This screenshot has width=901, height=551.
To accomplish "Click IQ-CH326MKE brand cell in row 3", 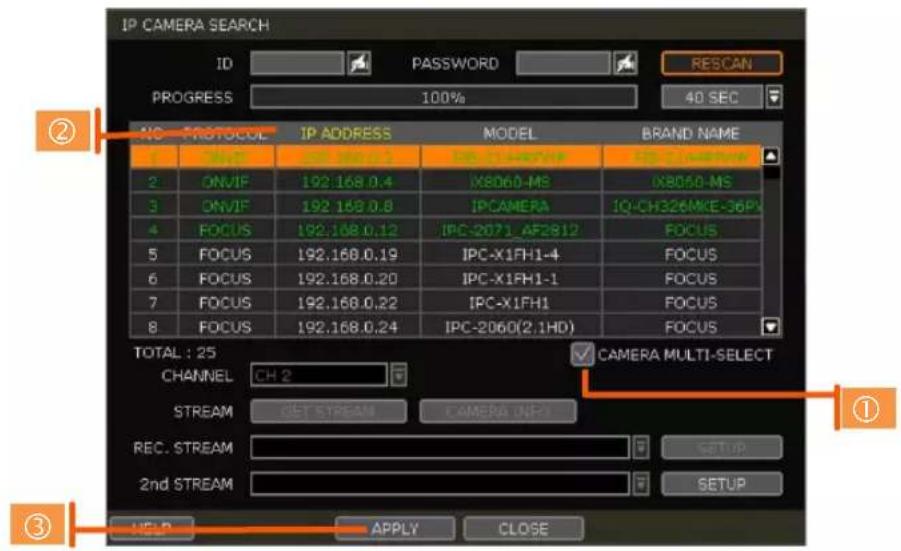I will pos(683,206).
